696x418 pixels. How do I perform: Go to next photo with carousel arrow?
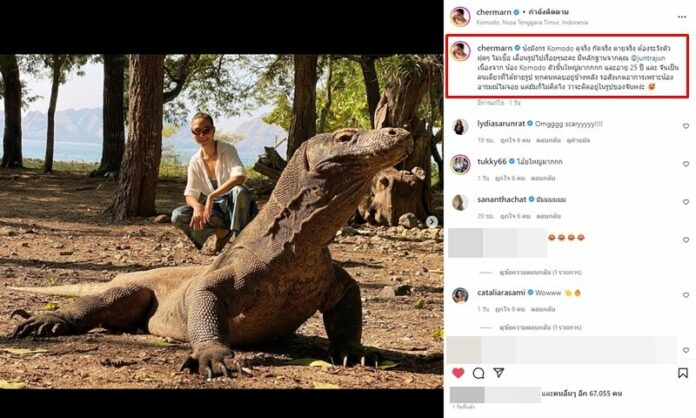432,222
